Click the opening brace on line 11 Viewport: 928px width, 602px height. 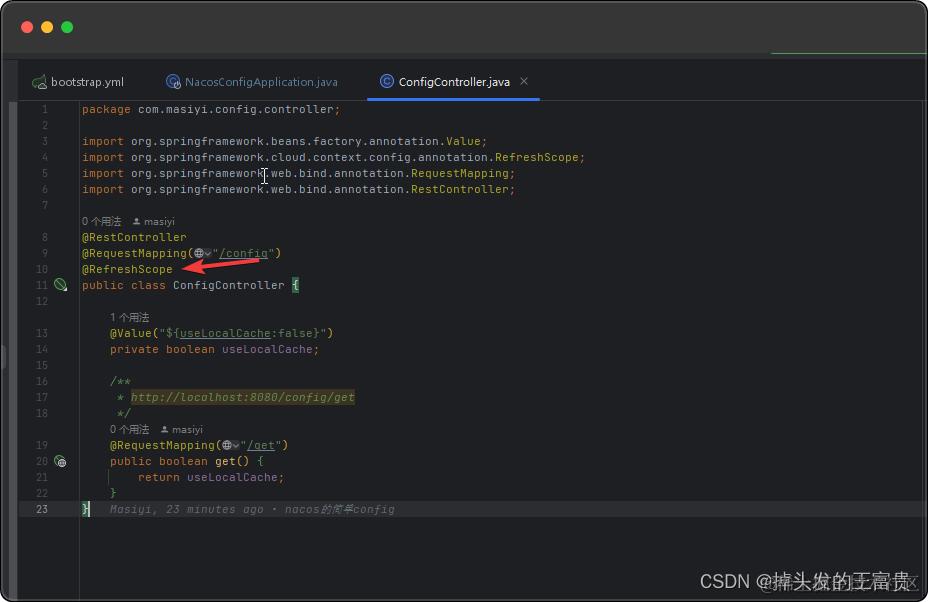tap(295, 285)
